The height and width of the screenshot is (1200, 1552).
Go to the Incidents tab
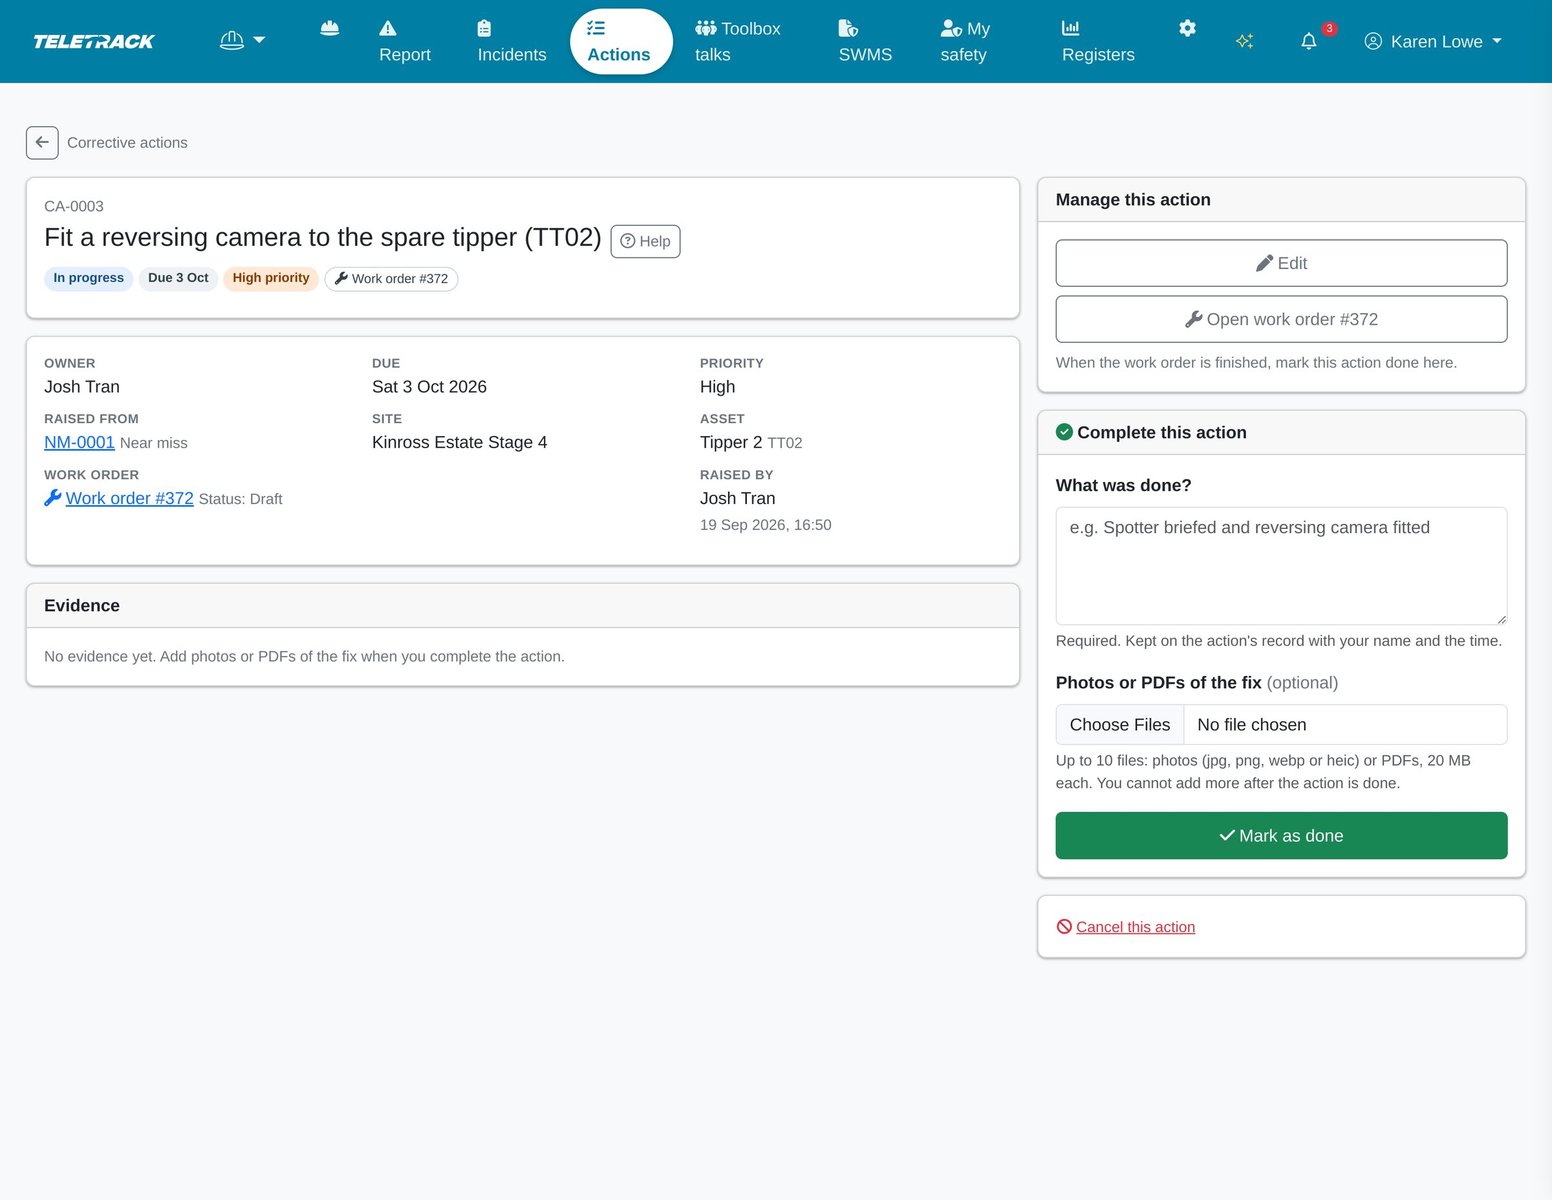tap(512, 41)
